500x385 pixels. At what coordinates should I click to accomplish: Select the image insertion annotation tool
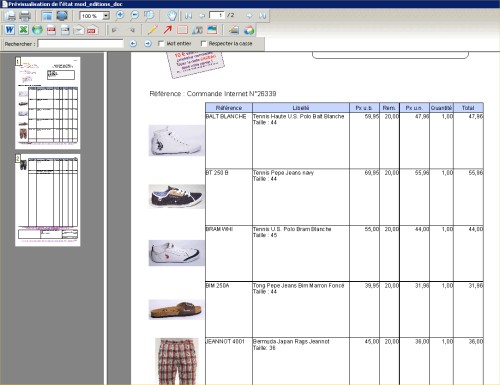pos(212,30)
